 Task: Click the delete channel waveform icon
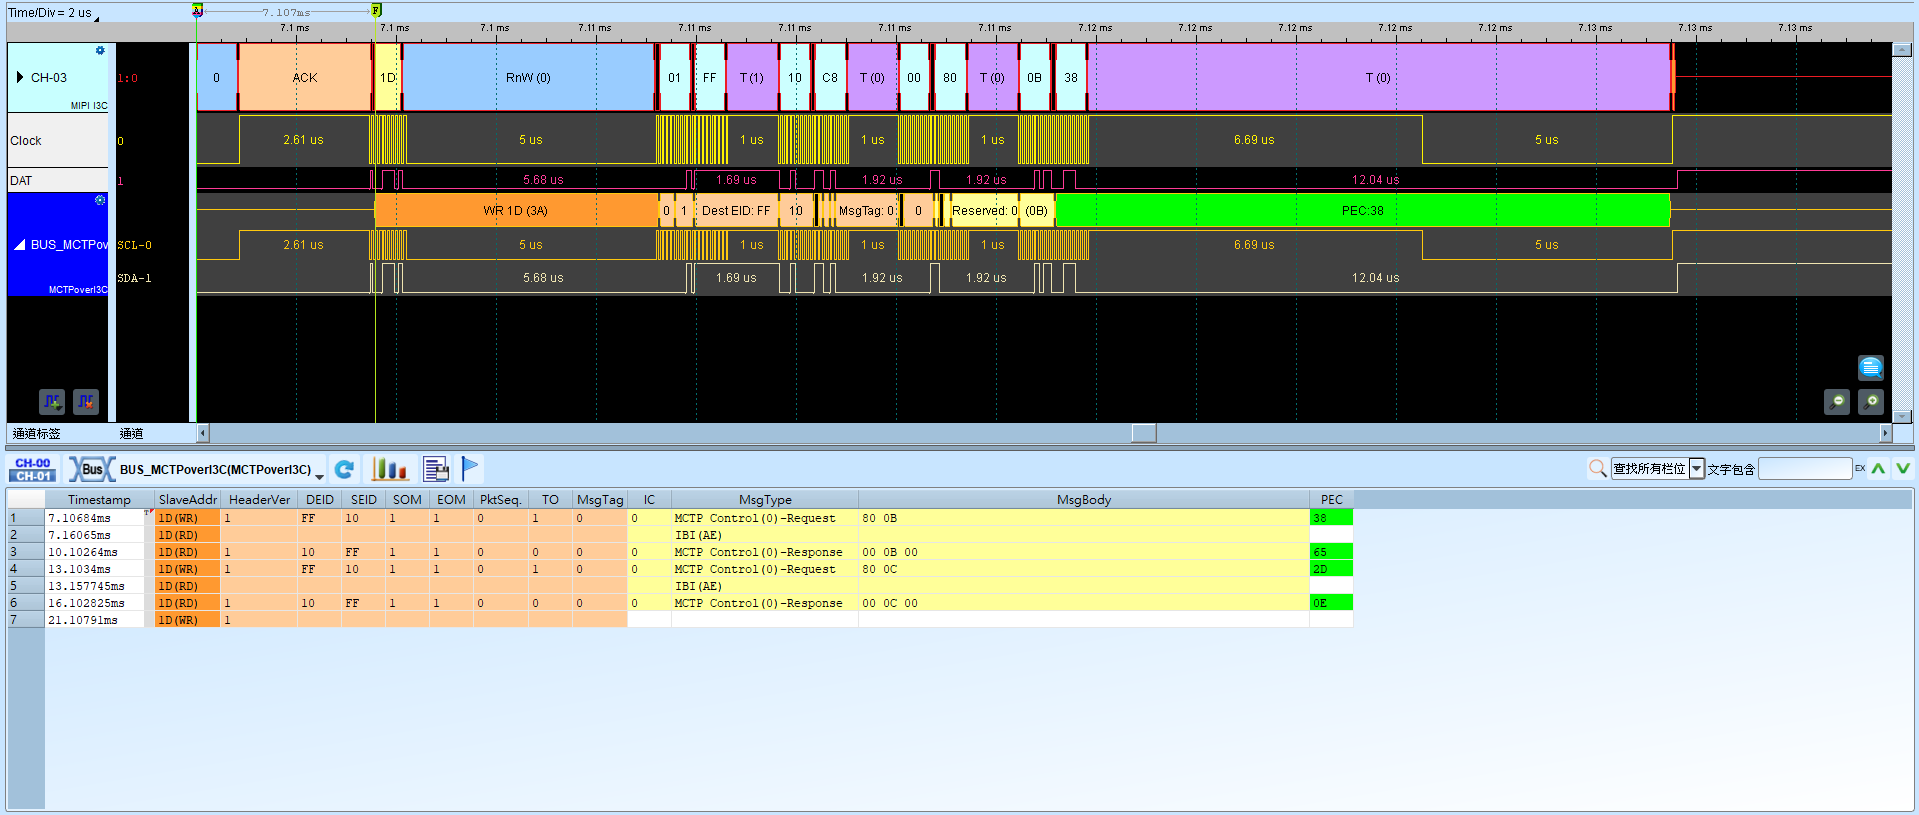click(86, 401)
